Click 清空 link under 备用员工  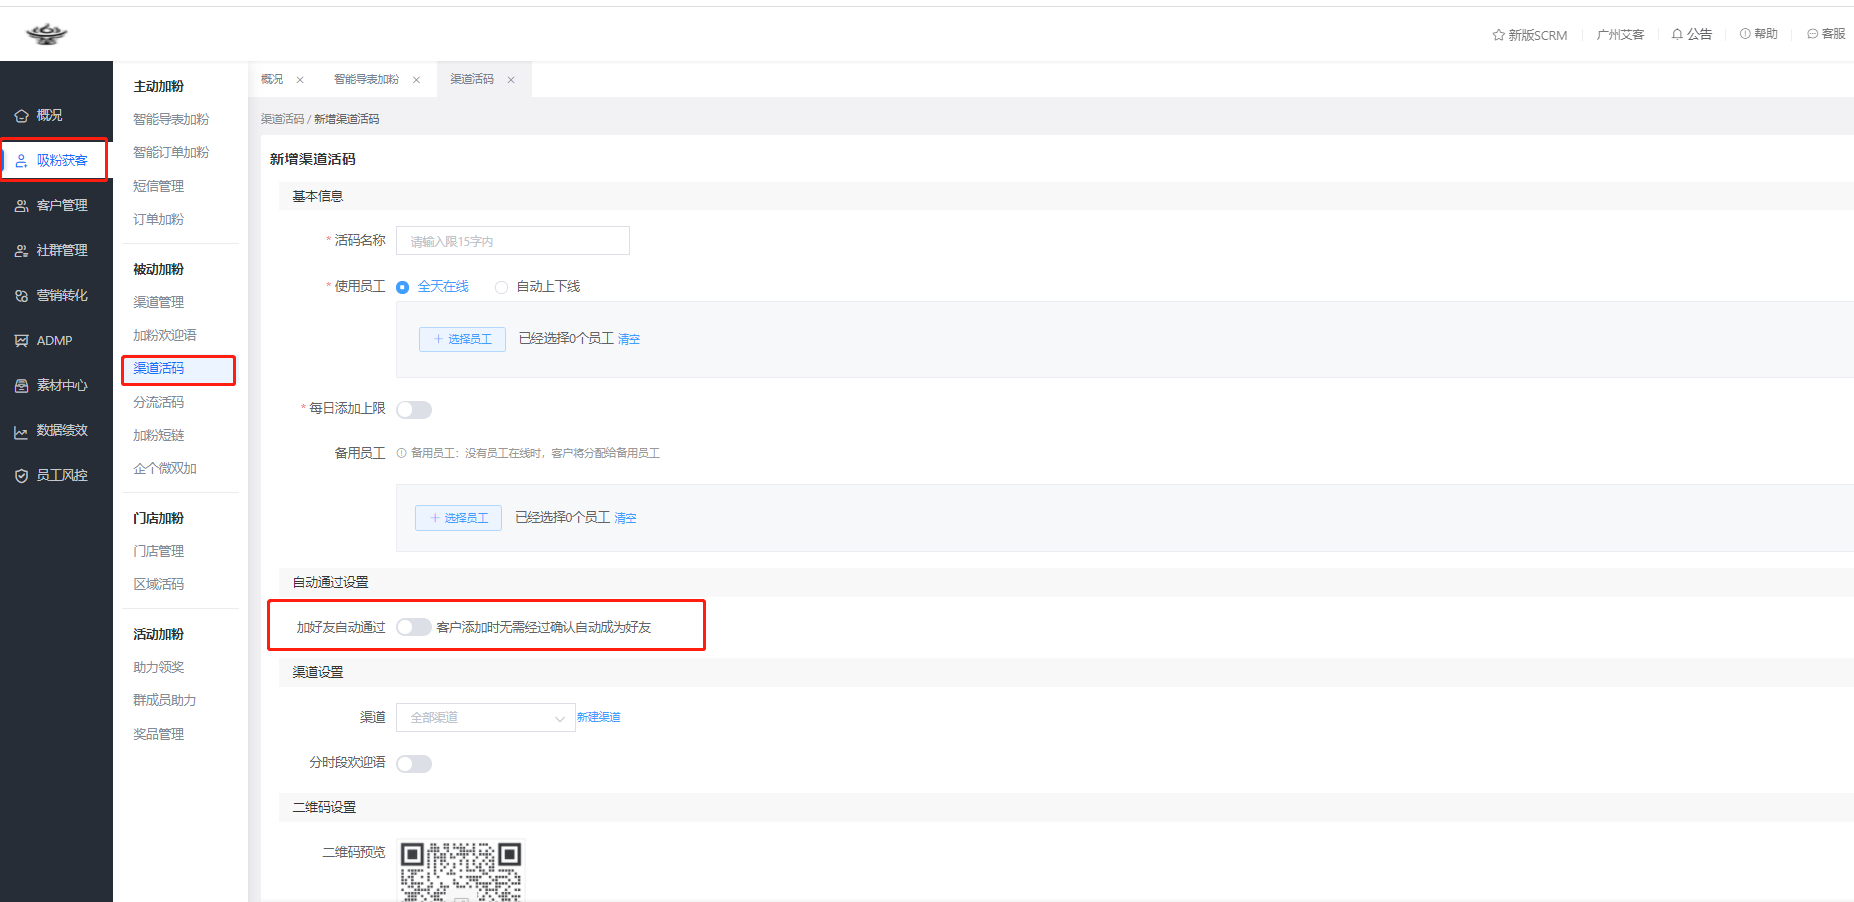tap(625, 518)
